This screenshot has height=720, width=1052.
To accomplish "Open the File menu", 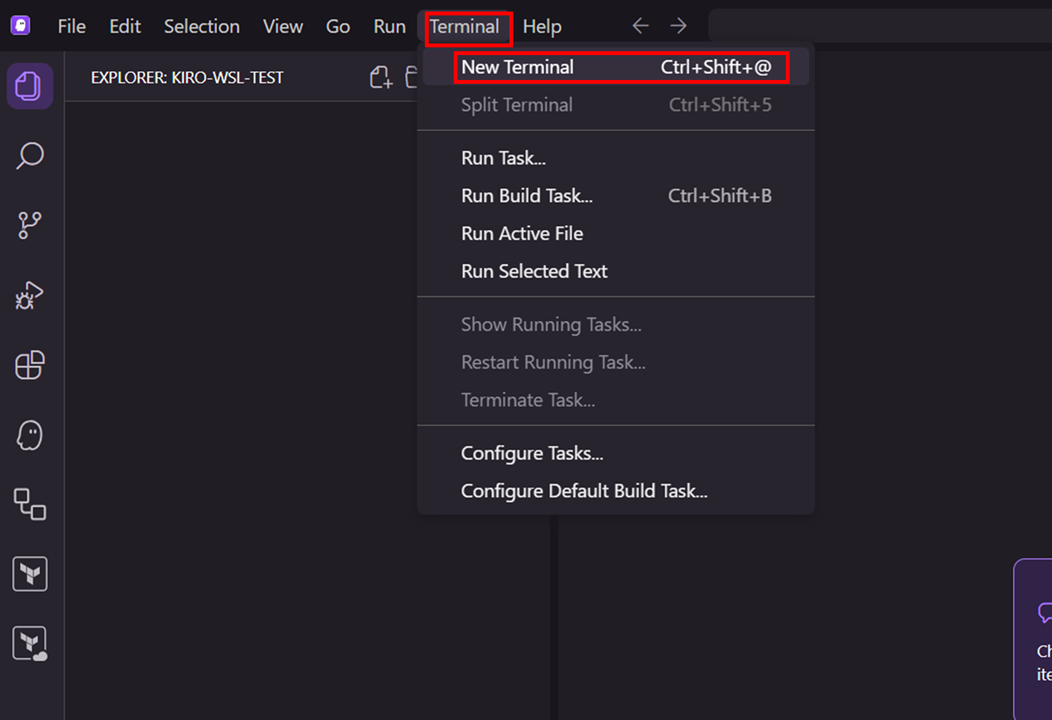I will coord(72,27).
